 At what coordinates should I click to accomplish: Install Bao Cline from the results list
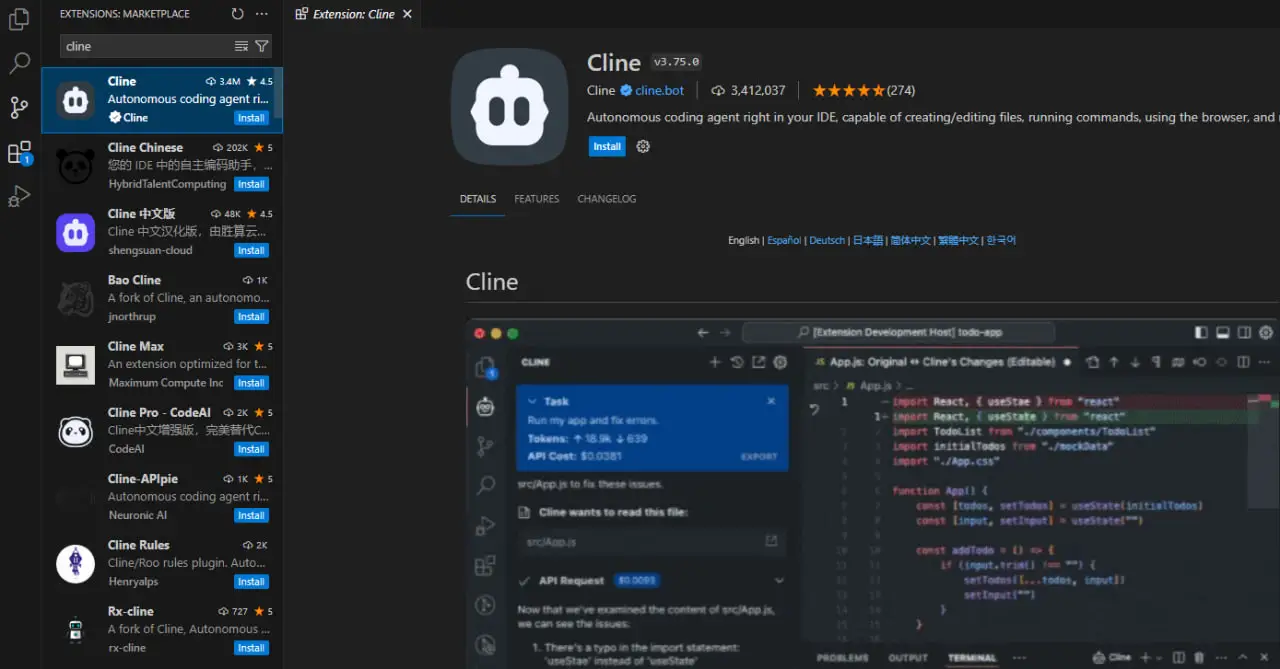click(x=251, y=317)
